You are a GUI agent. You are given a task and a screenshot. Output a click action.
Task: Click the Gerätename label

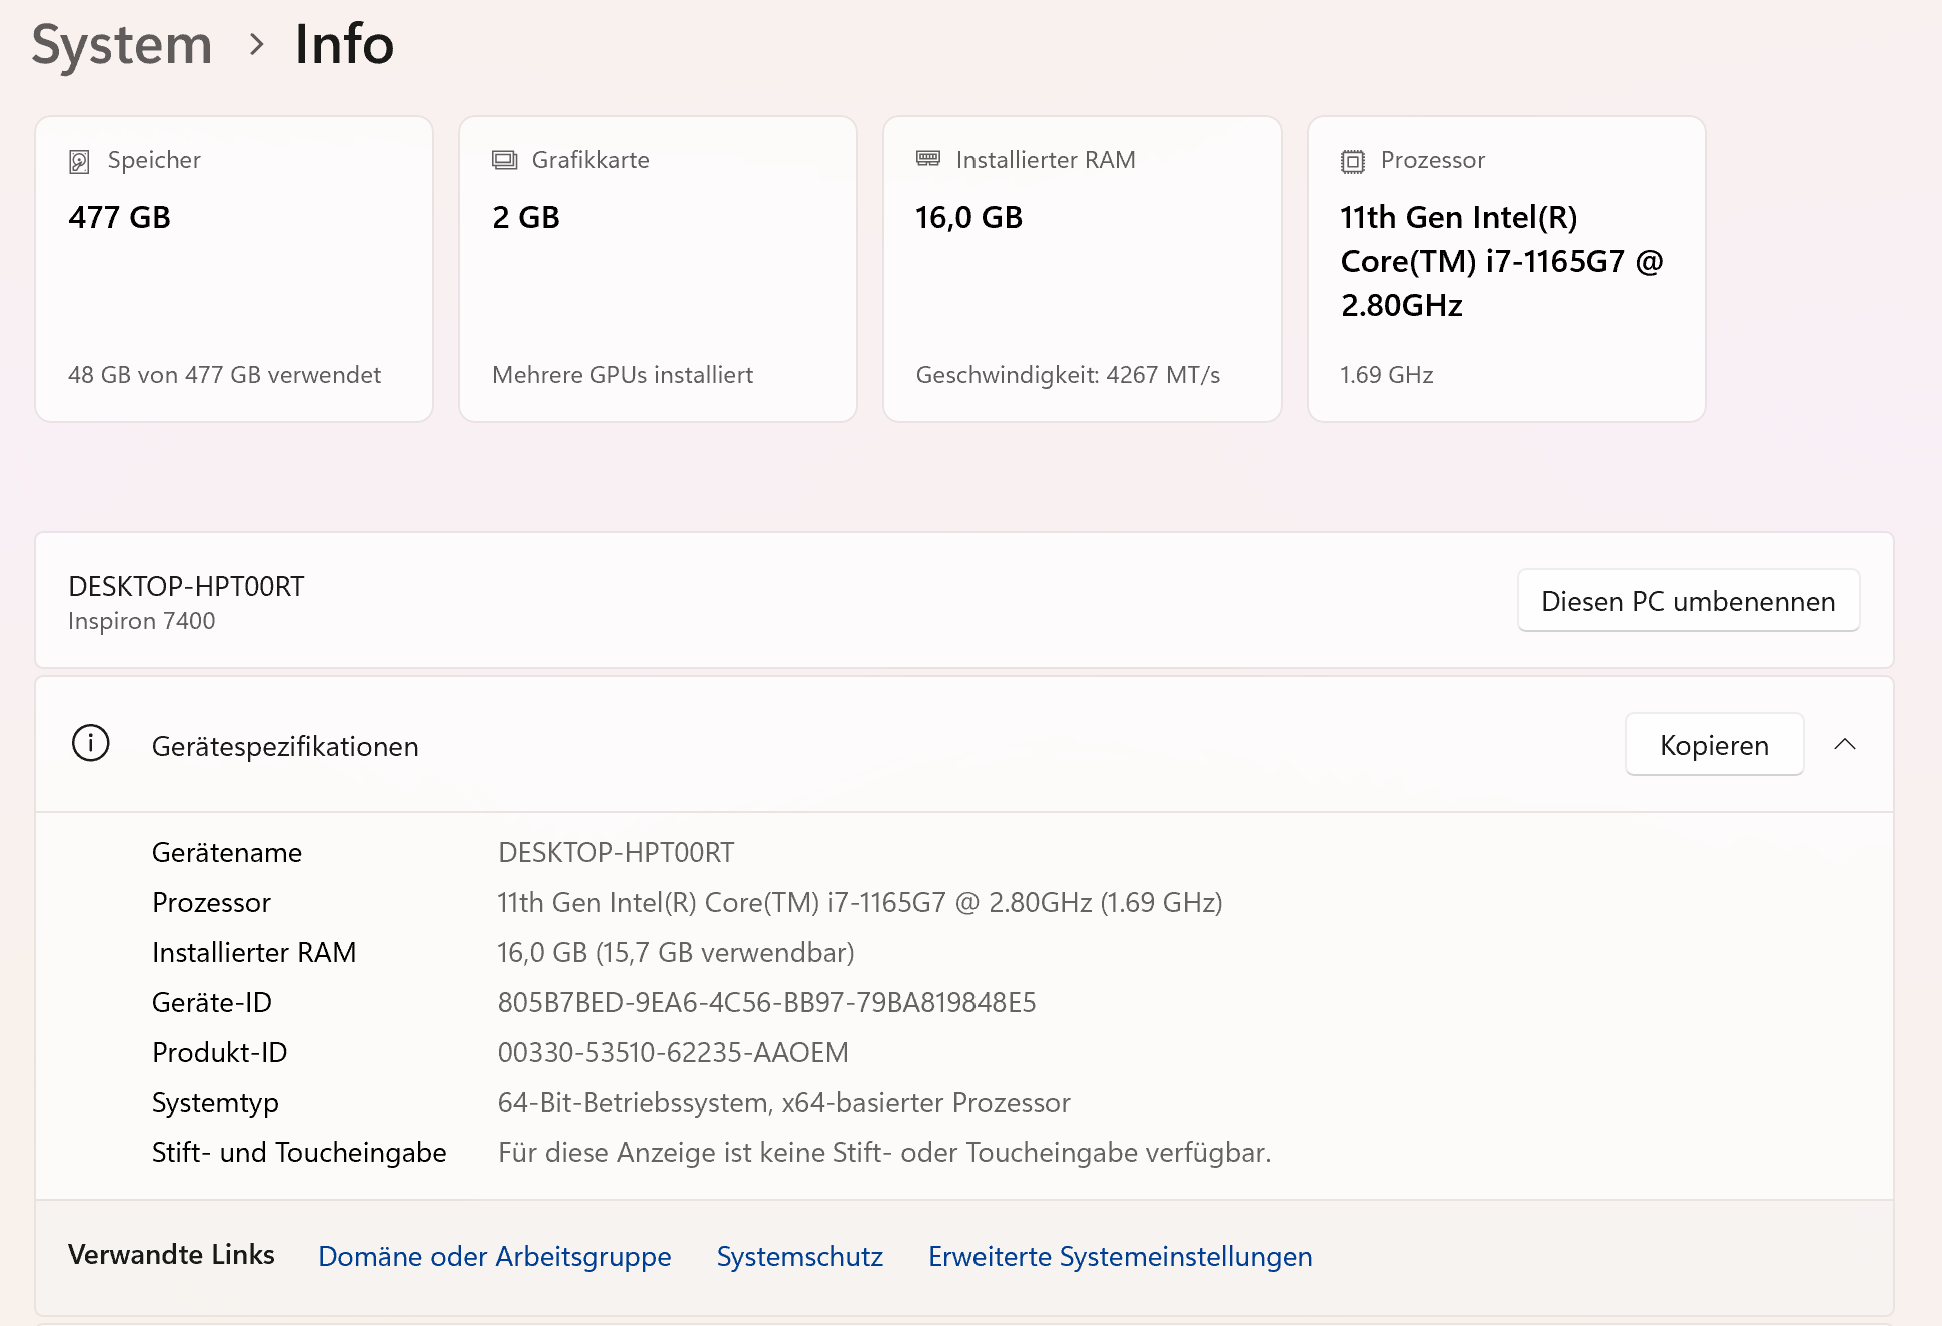point(227,853)
